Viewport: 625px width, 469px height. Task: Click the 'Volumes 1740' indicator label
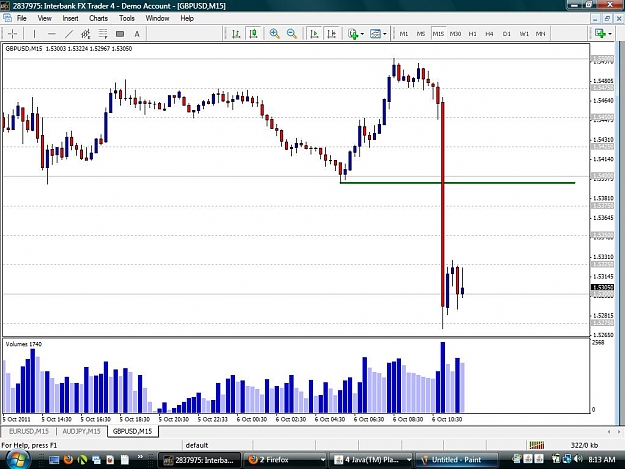point(24,344)
